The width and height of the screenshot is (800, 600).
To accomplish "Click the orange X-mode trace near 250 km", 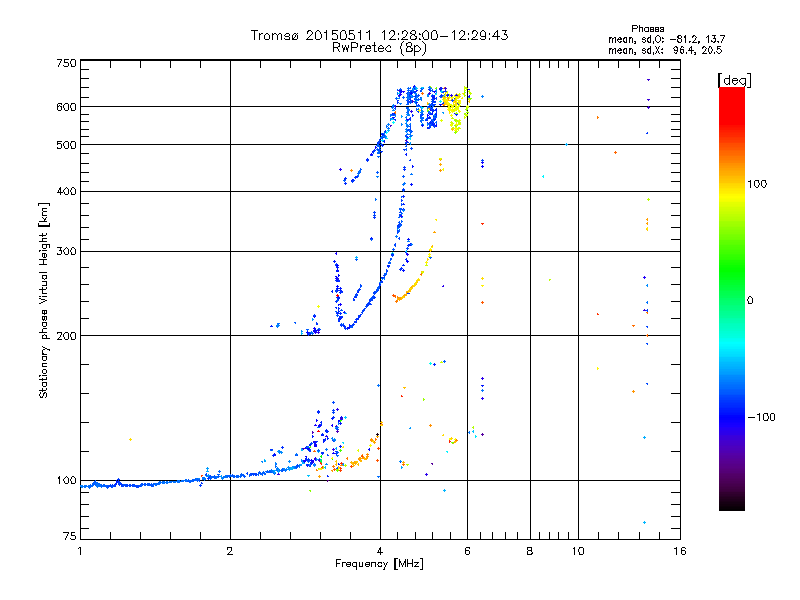I will pyautogui.click(x=411, y=285).
